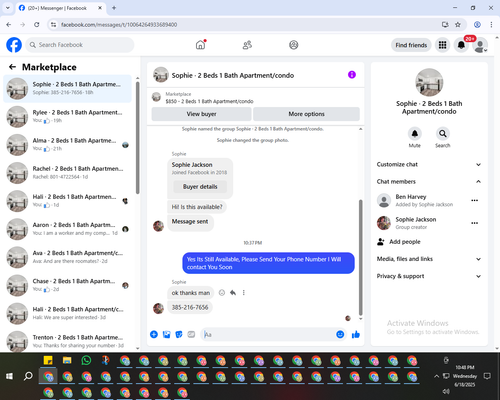Open the Friends icon in top navigation
The width and height of the screenshot is (500, 400).
click(247, 45)
